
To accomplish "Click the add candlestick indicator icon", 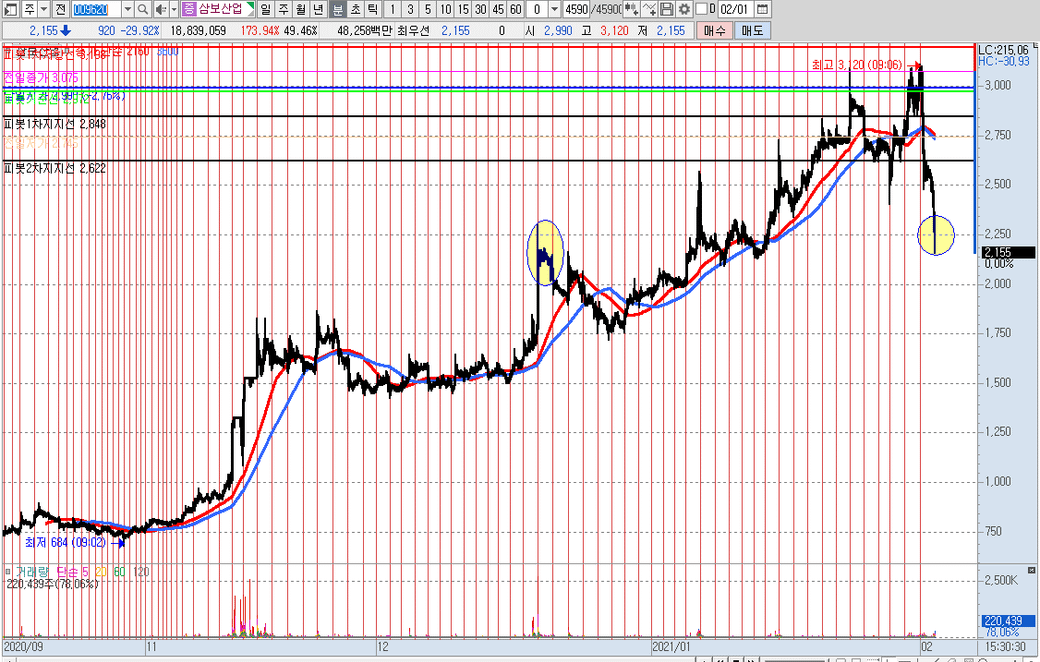I will click(629, 9).
